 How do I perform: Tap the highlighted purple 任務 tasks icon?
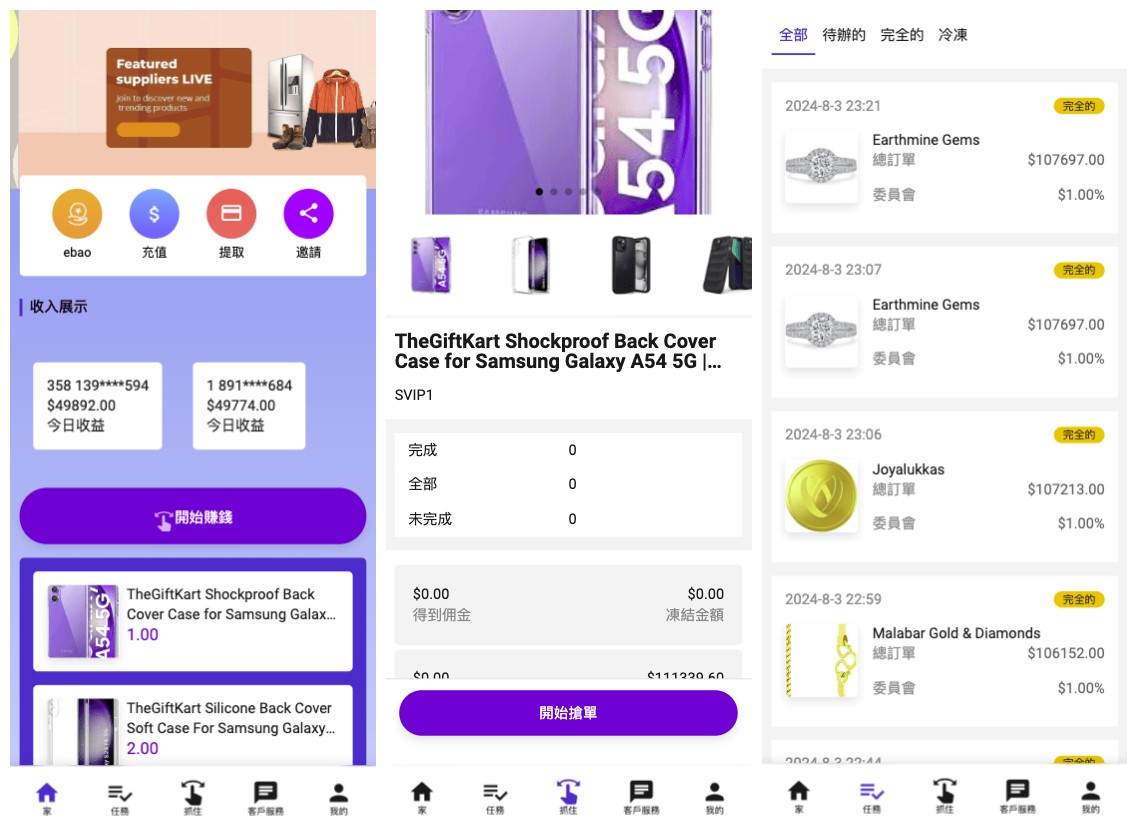point(872,795)
